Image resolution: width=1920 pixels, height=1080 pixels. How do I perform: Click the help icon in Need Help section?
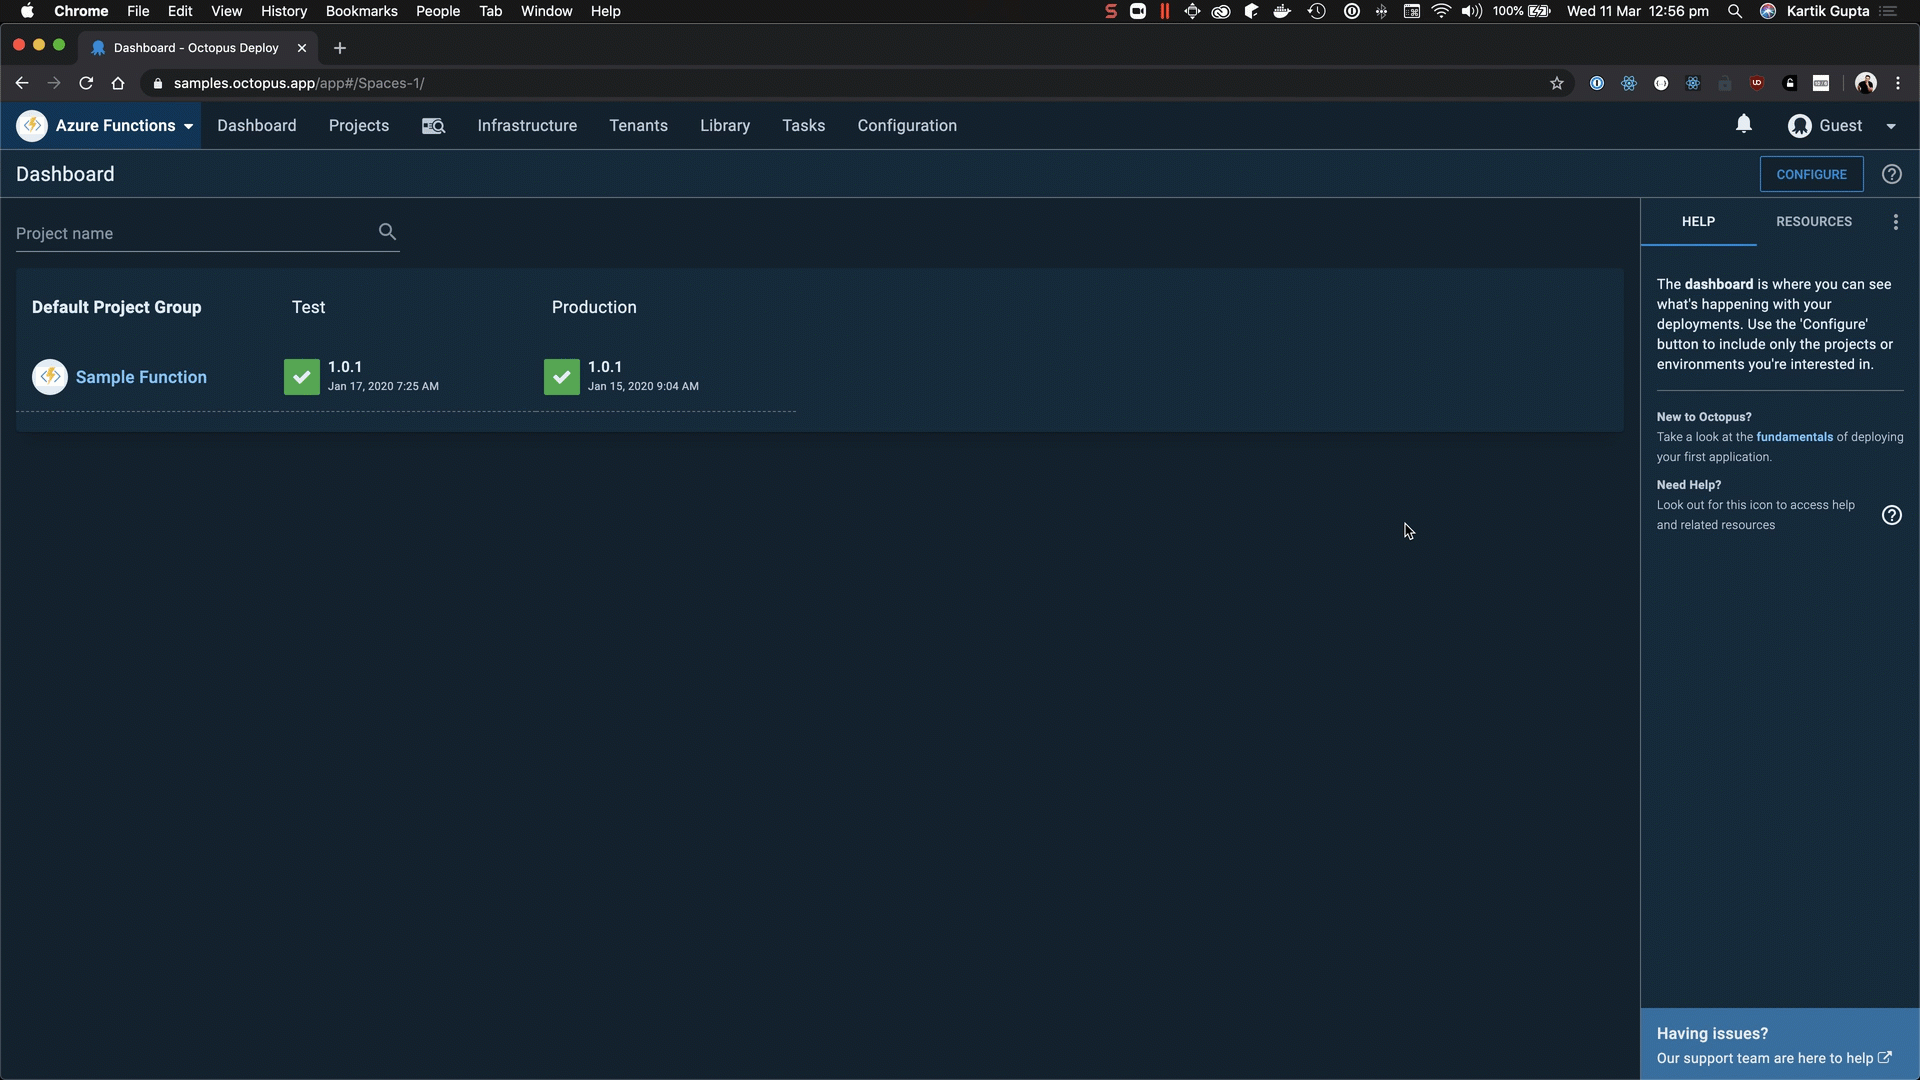click(1892, 515)
